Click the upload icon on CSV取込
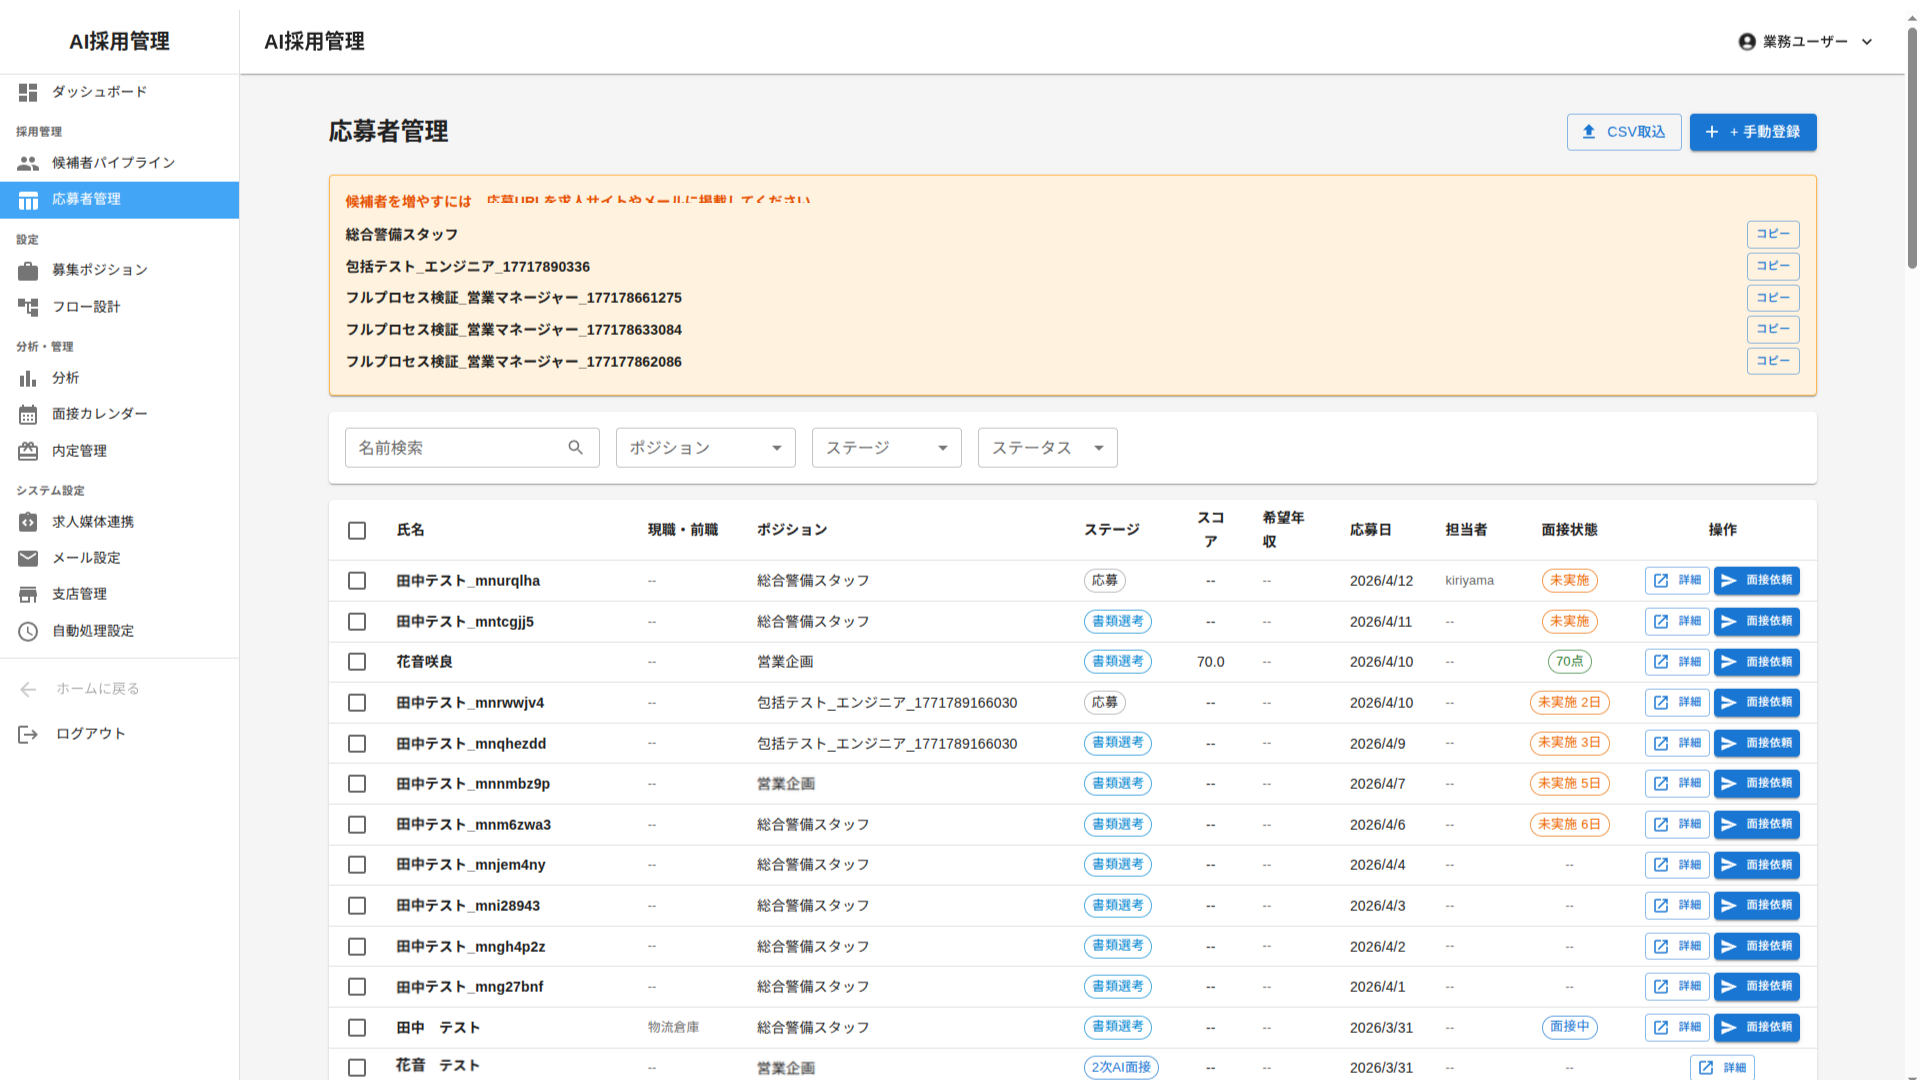The width and height of the screenshot is (1920, 1080). 1589,132
